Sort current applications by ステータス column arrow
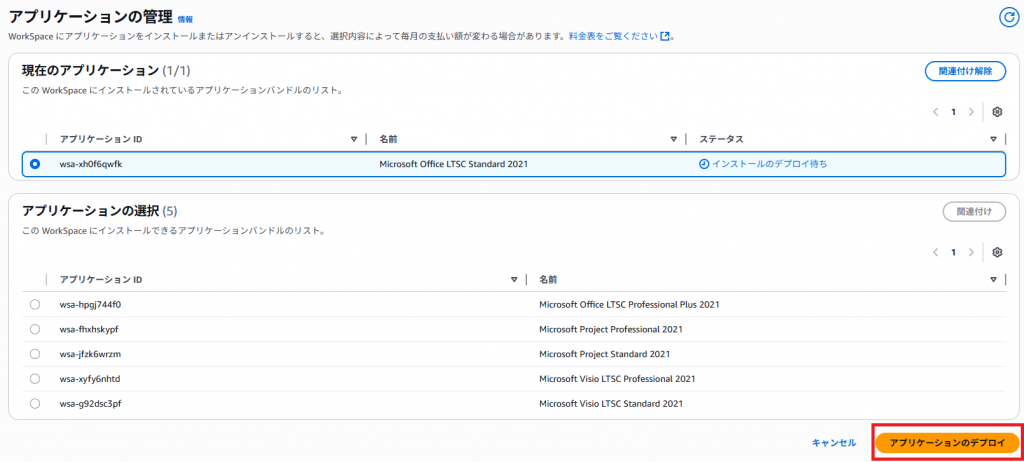Viewport: 1024px width, 462px height. pyautogui.click(x=993, y=139)
